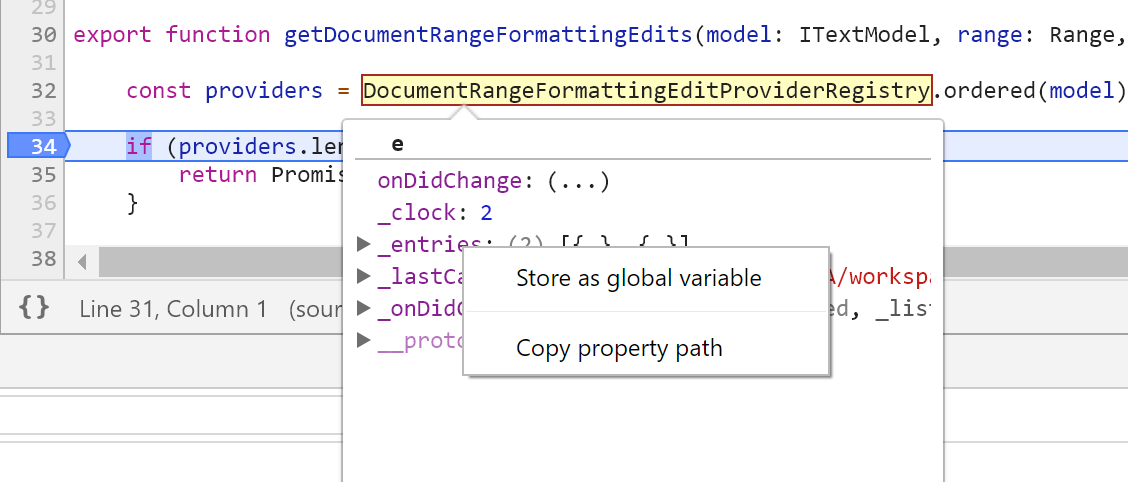Viewport: 1128px width, 482px height.
Task: Click line number 30 in gutter
Action: 44,35
